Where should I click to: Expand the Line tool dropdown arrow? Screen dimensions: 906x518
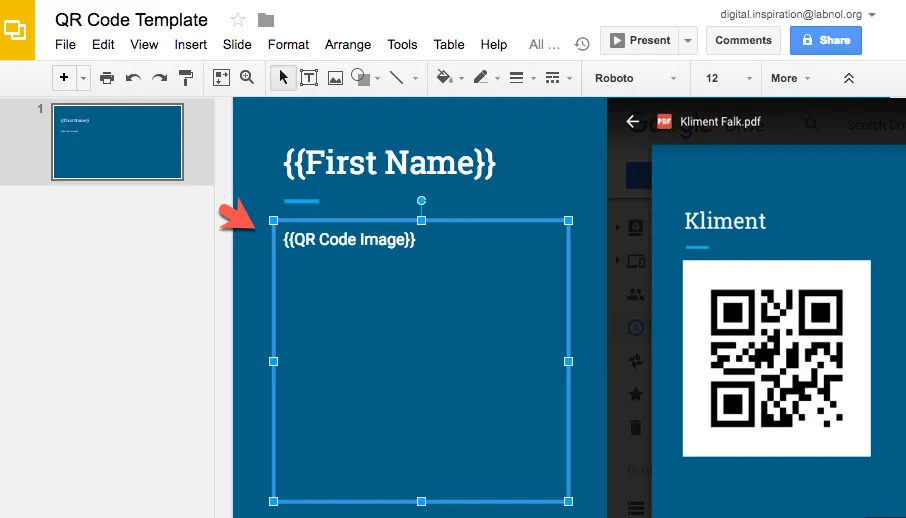pyautogui.click(x=415, y=78)
